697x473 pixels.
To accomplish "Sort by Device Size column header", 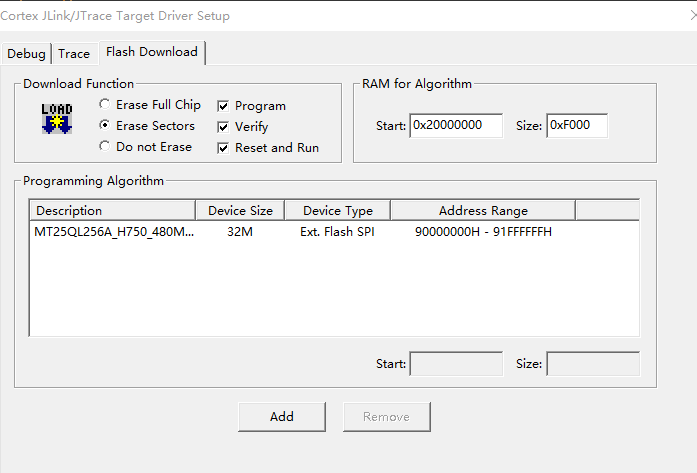I will coord(240,211).
